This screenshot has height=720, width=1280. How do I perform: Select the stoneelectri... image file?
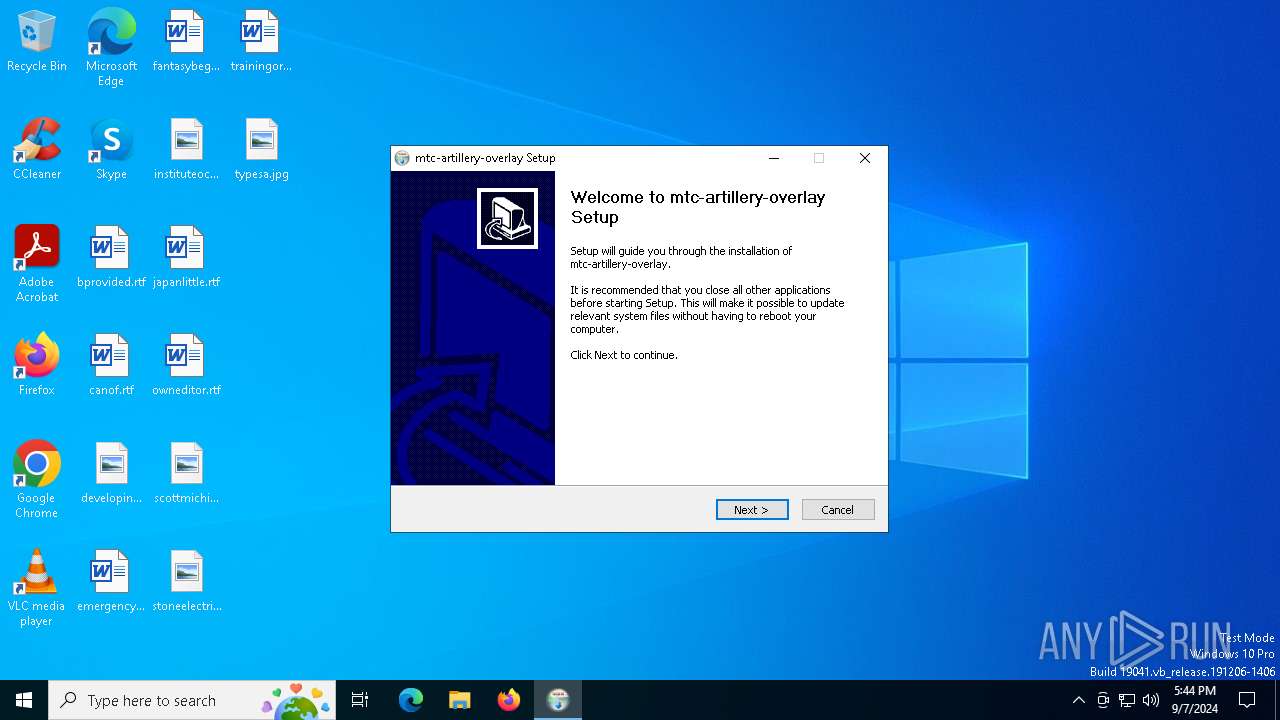tap(186, 581)
